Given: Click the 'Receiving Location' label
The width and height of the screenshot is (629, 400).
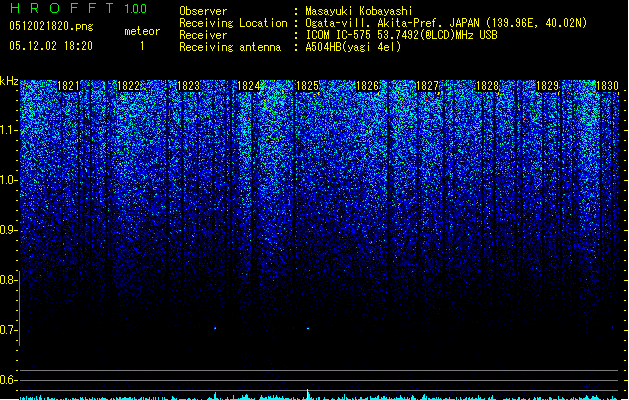Looking at the screenshot, I should (x=233, y=23).
